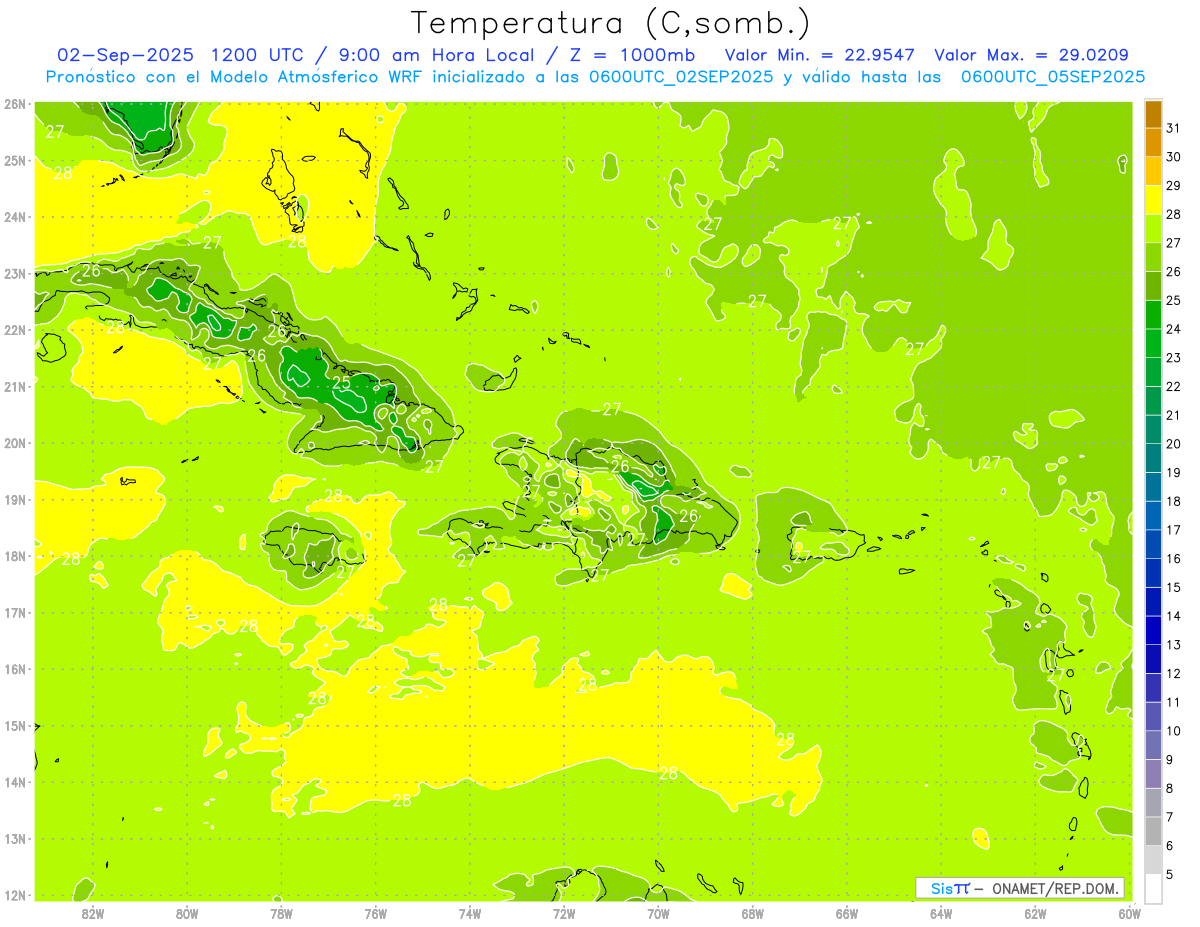Click the 66W longitude axis label
Image resolution: width=1200 pixels, height=927 pixels.
(847, 914)
